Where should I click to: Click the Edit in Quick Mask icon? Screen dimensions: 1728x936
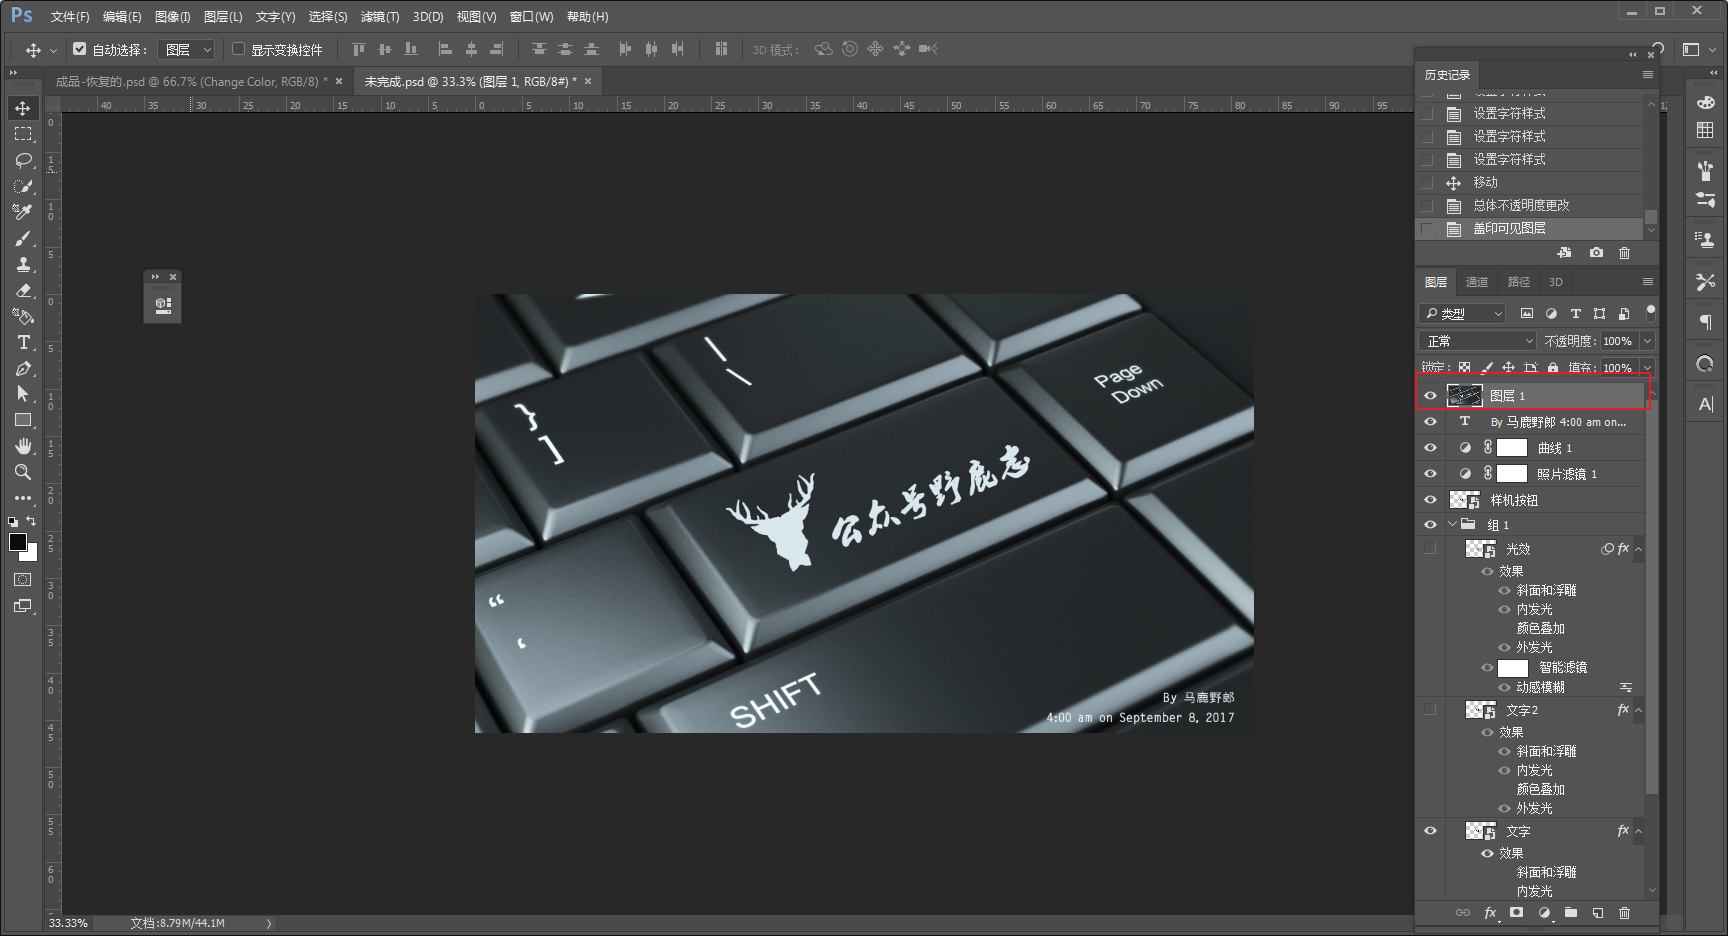tap(22, 580)
